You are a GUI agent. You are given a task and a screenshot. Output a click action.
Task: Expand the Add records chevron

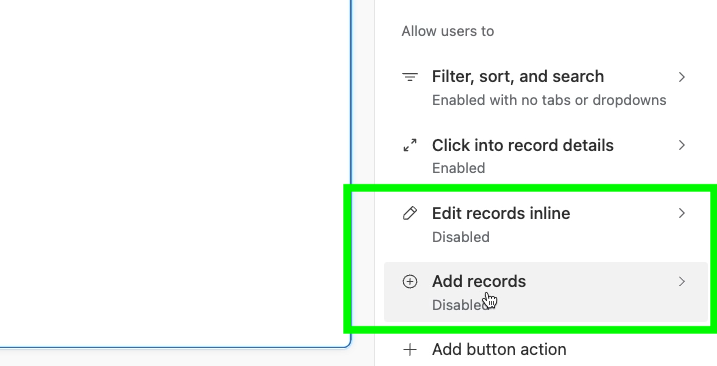pos(682,281)
